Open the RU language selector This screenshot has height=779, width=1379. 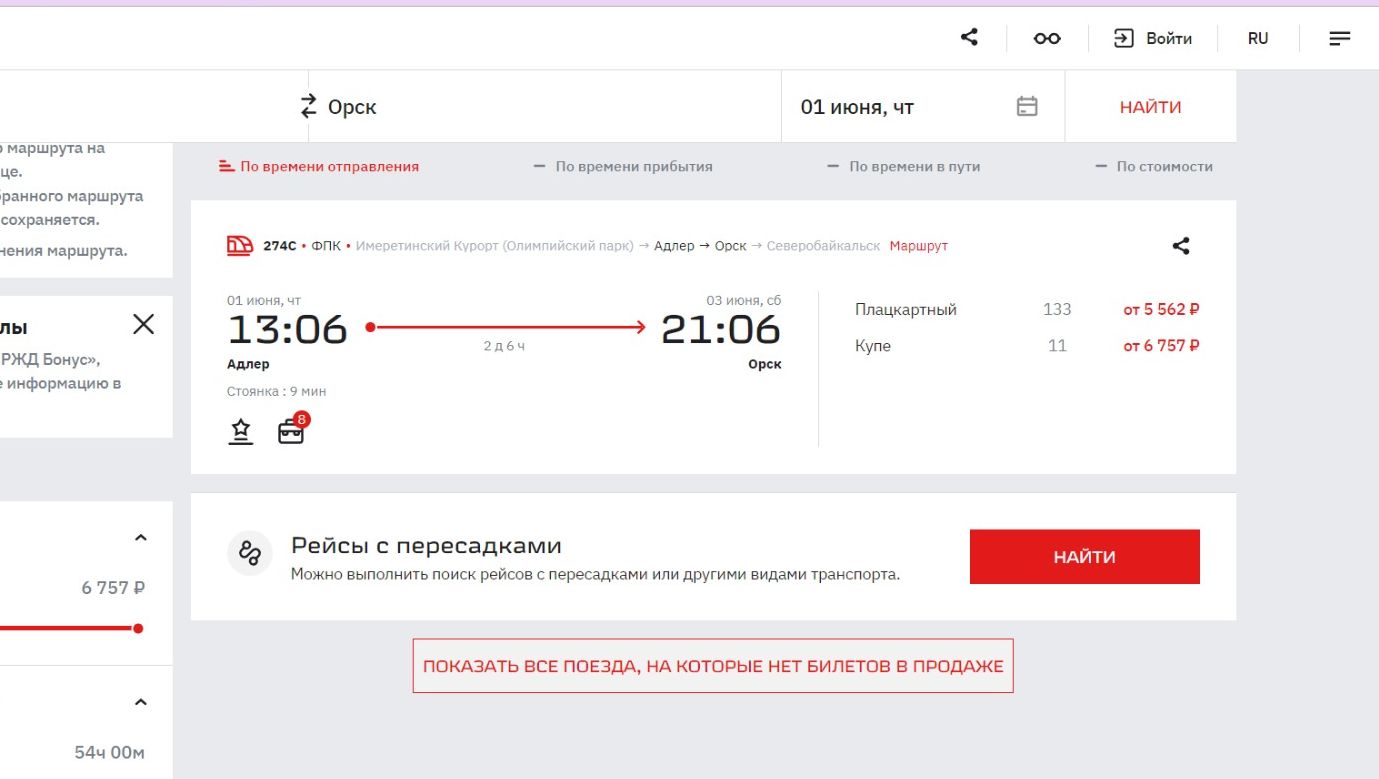(x=1258, y=38)
